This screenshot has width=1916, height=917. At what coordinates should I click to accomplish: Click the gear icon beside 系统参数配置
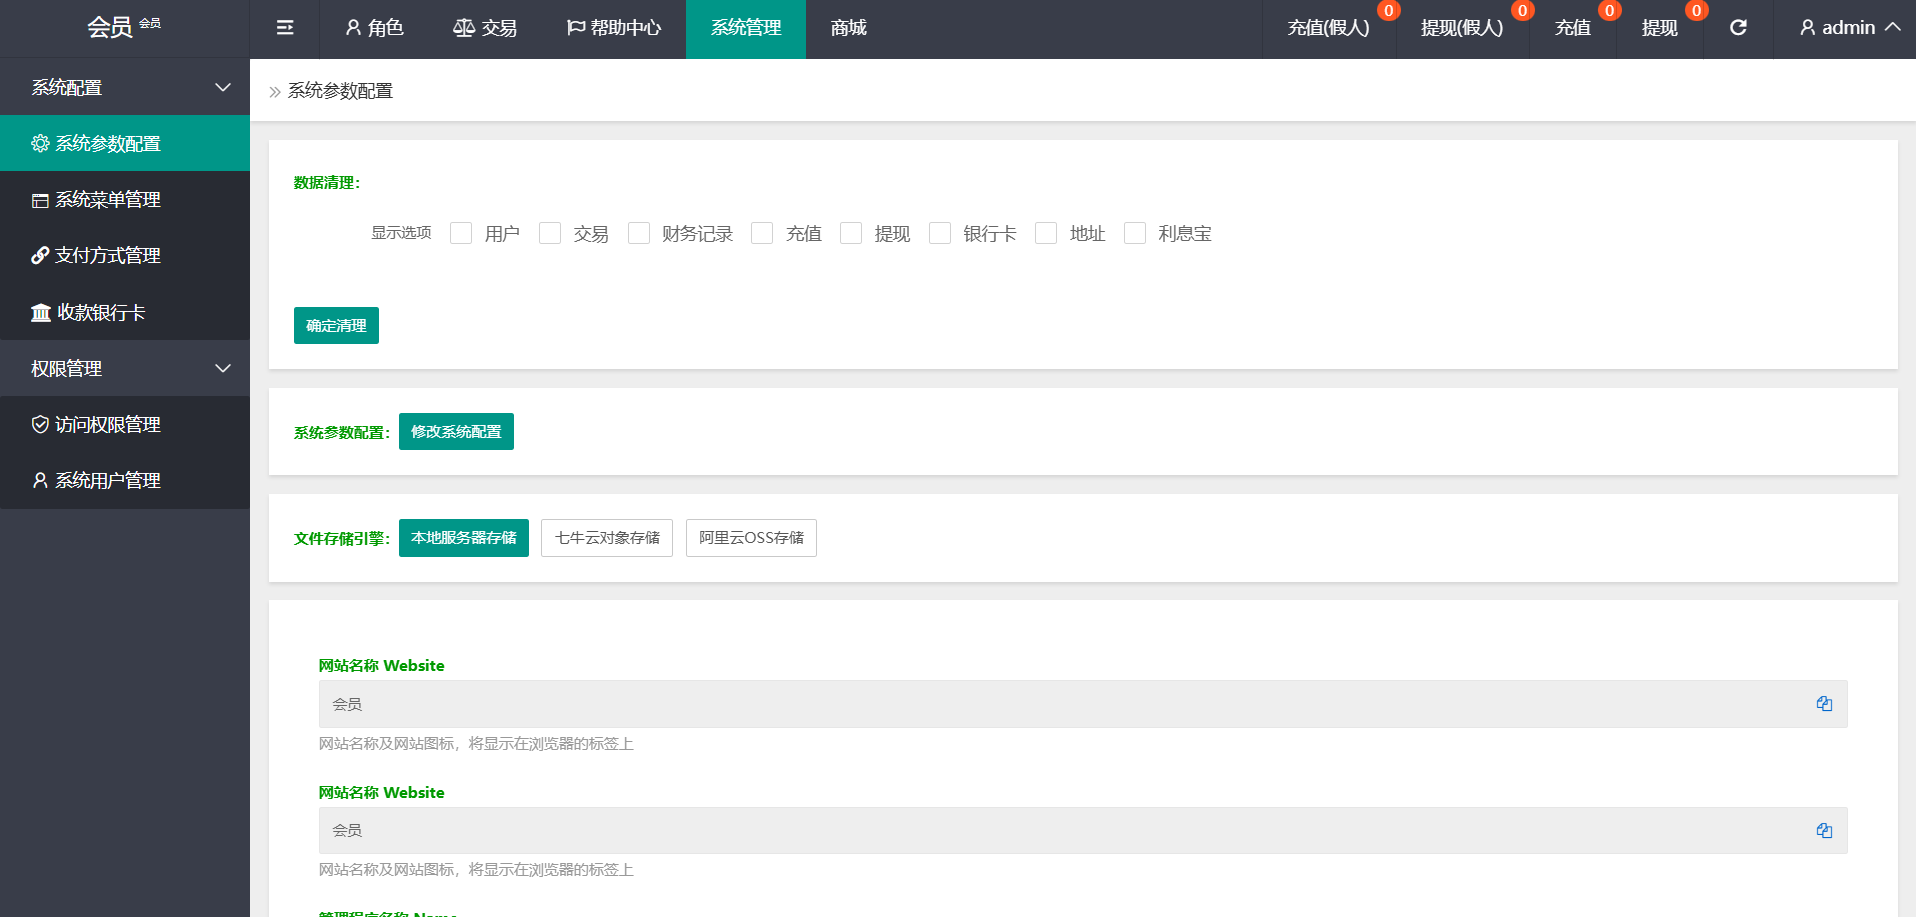point(40,144)
